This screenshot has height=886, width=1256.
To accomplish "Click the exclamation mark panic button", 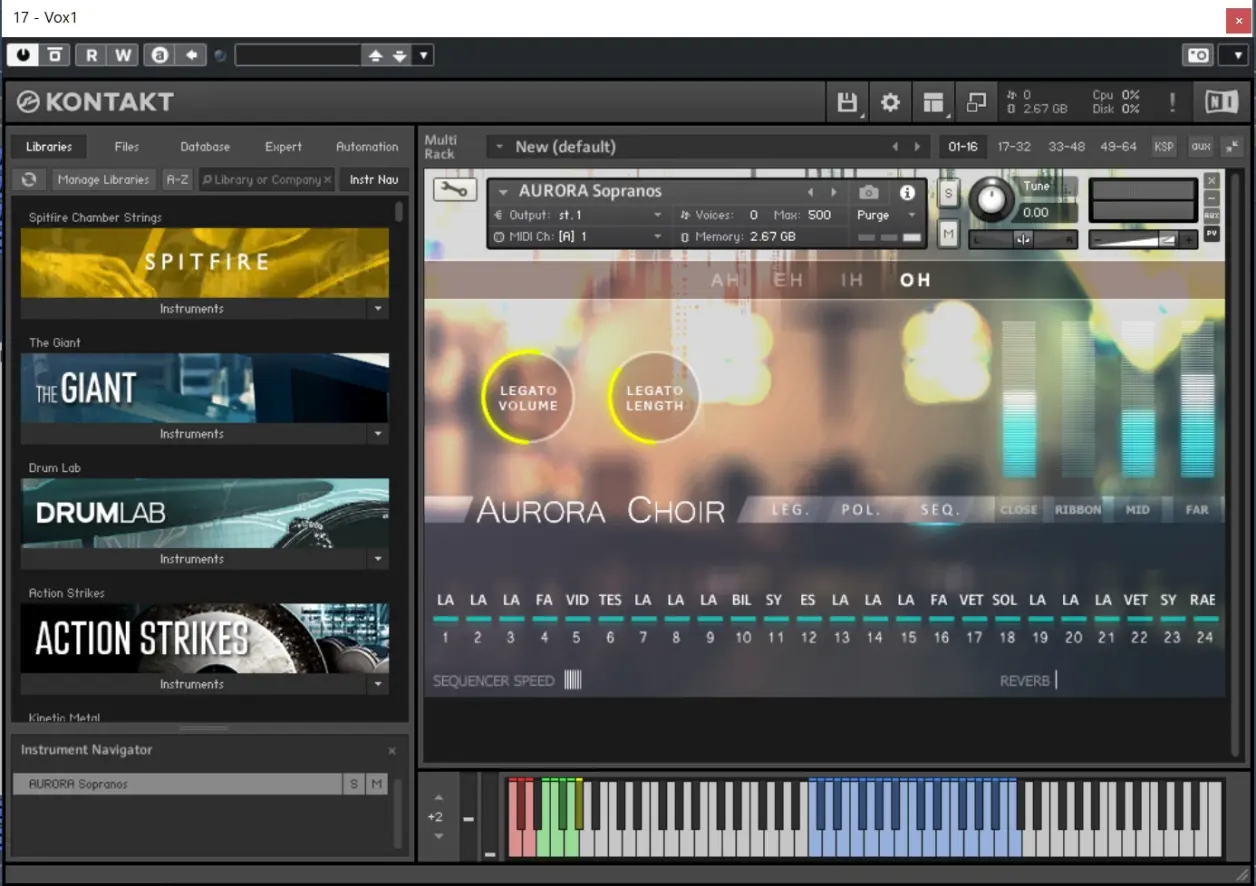I will [1172, 102].
